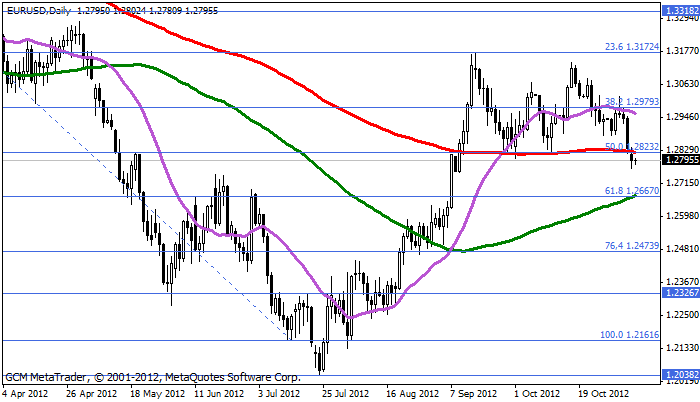Click the 1.29460 price axis value
Viewport: 700px width, 402px height.
coord(682,117)
